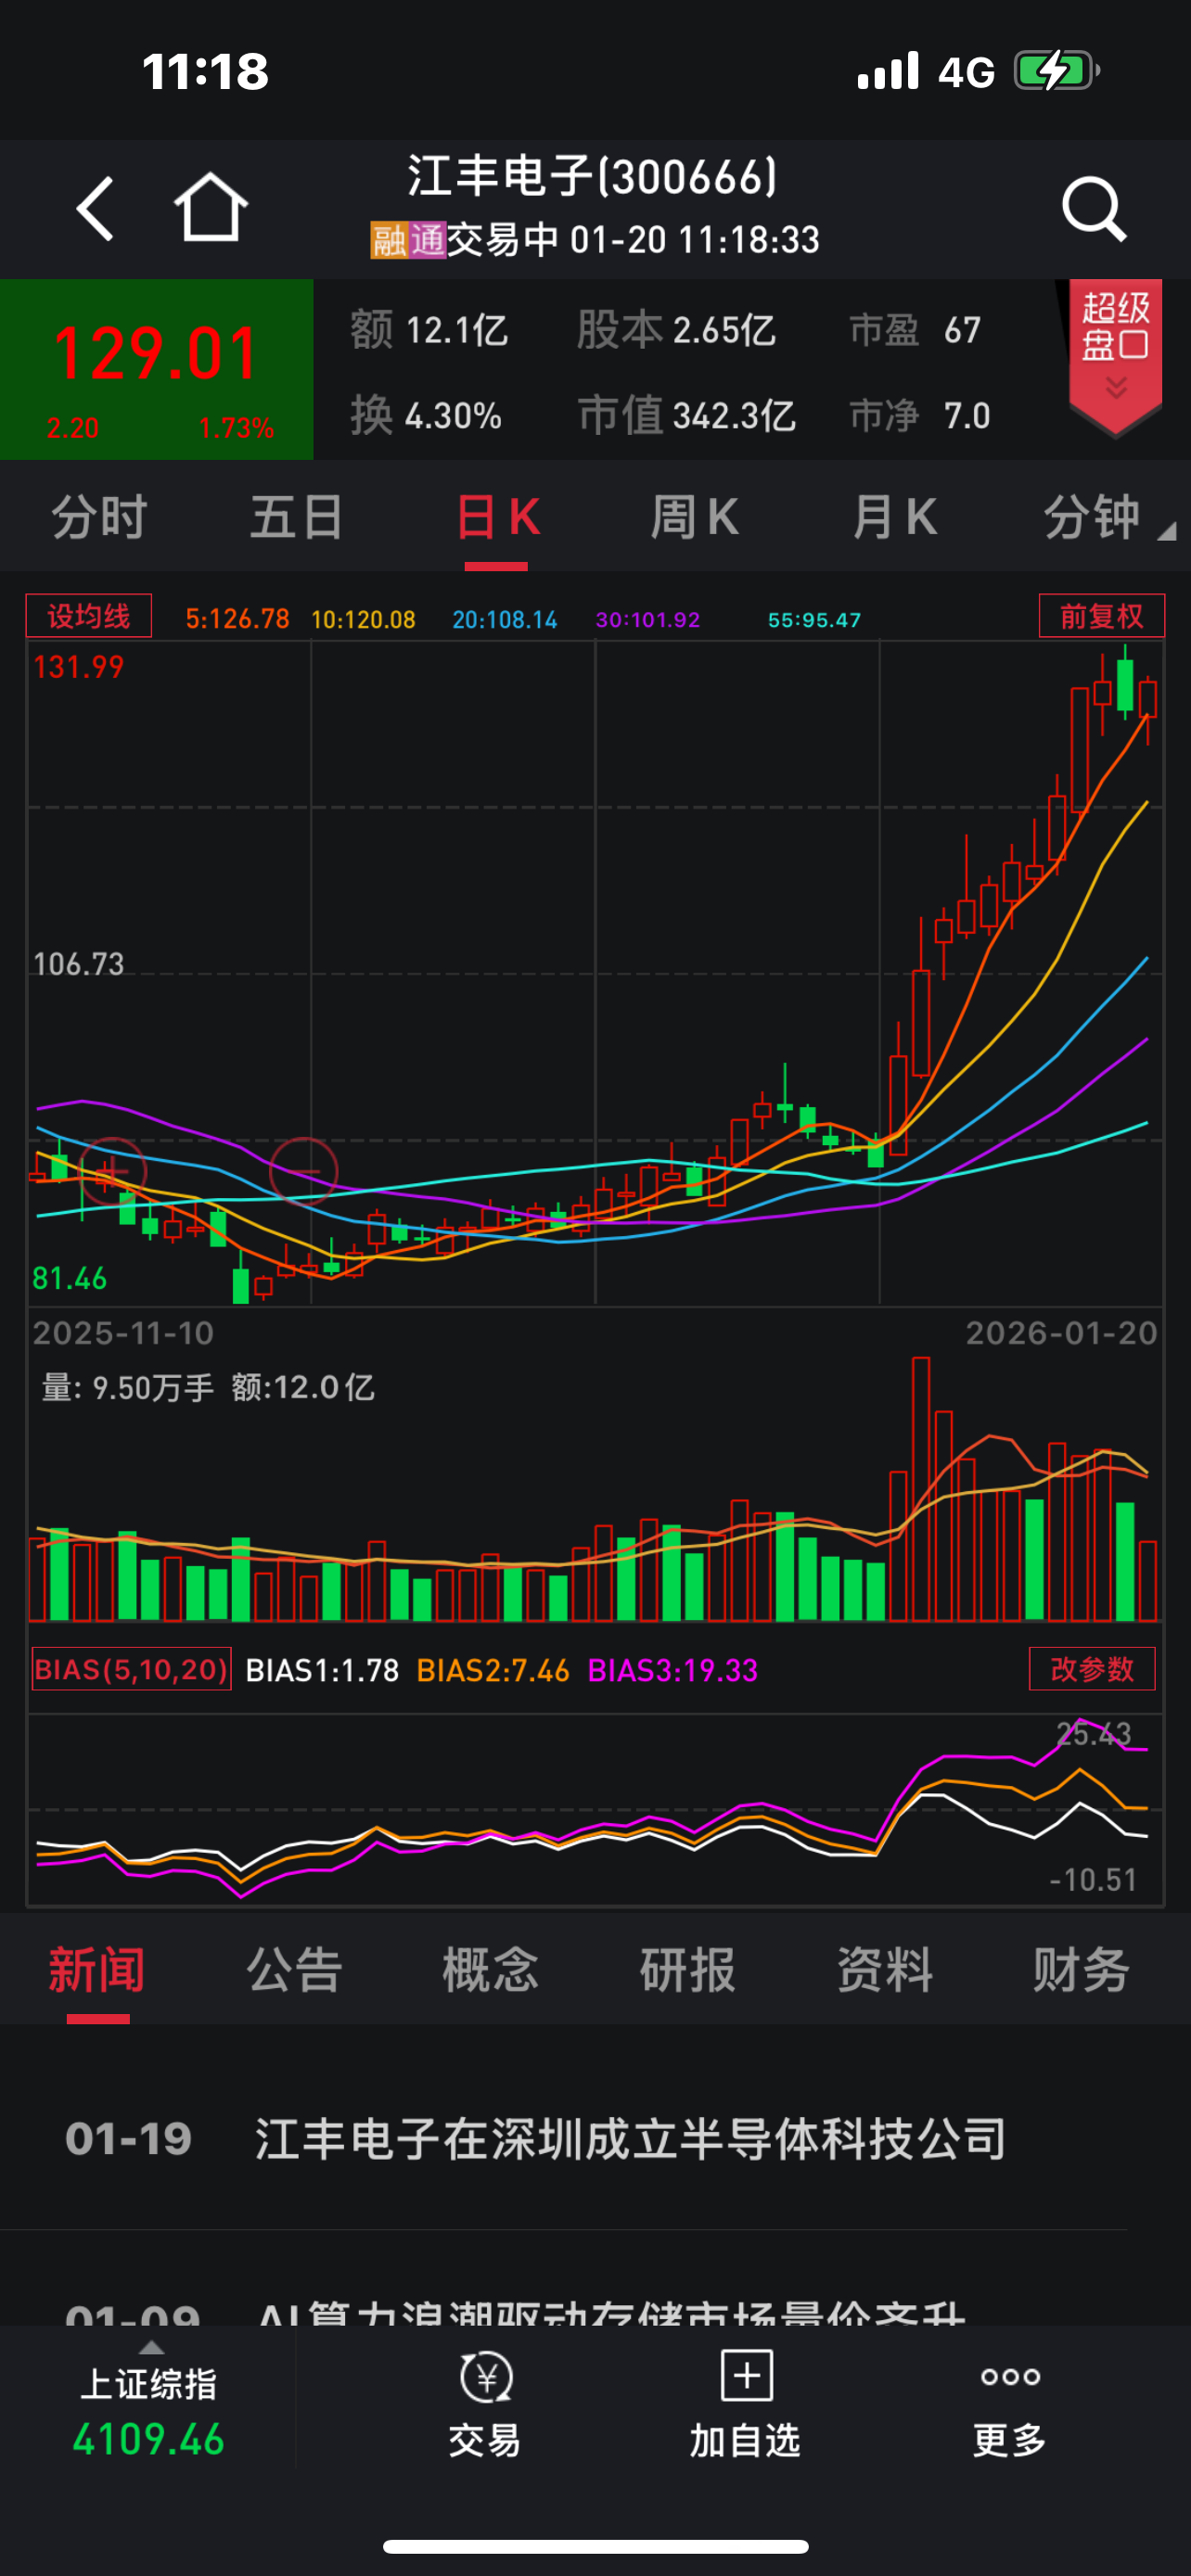Tap date label 2026-01-20
The image size is (1191, 2576).
coord(1061,1333)
